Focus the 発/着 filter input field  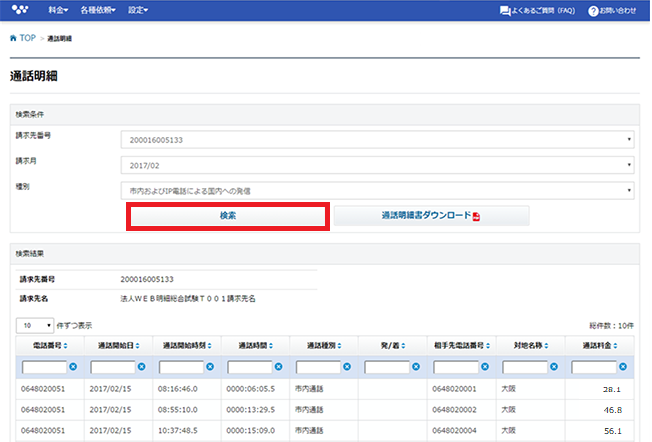pos(387,367)
